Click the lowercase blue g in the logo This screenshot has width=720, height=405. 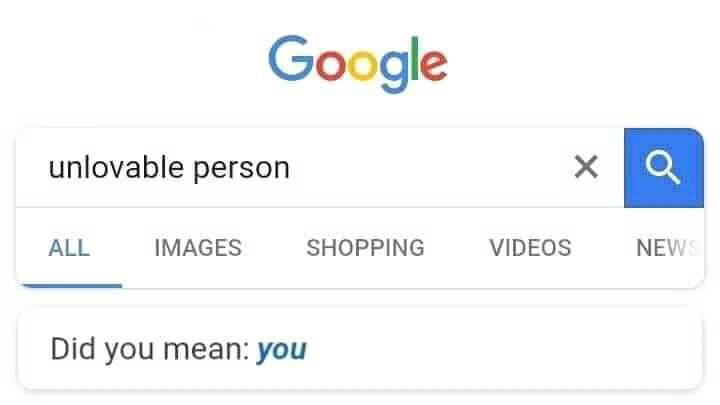point(394,71)
